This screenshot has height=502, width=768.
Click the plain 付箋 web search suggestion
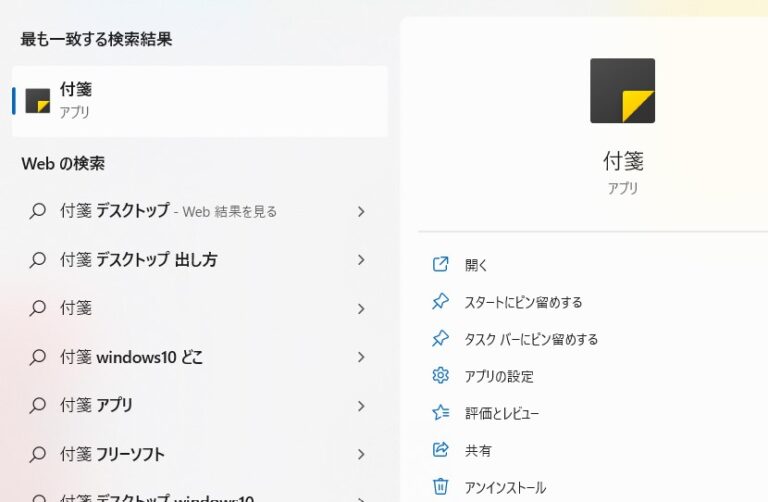[x=76, y=308]
